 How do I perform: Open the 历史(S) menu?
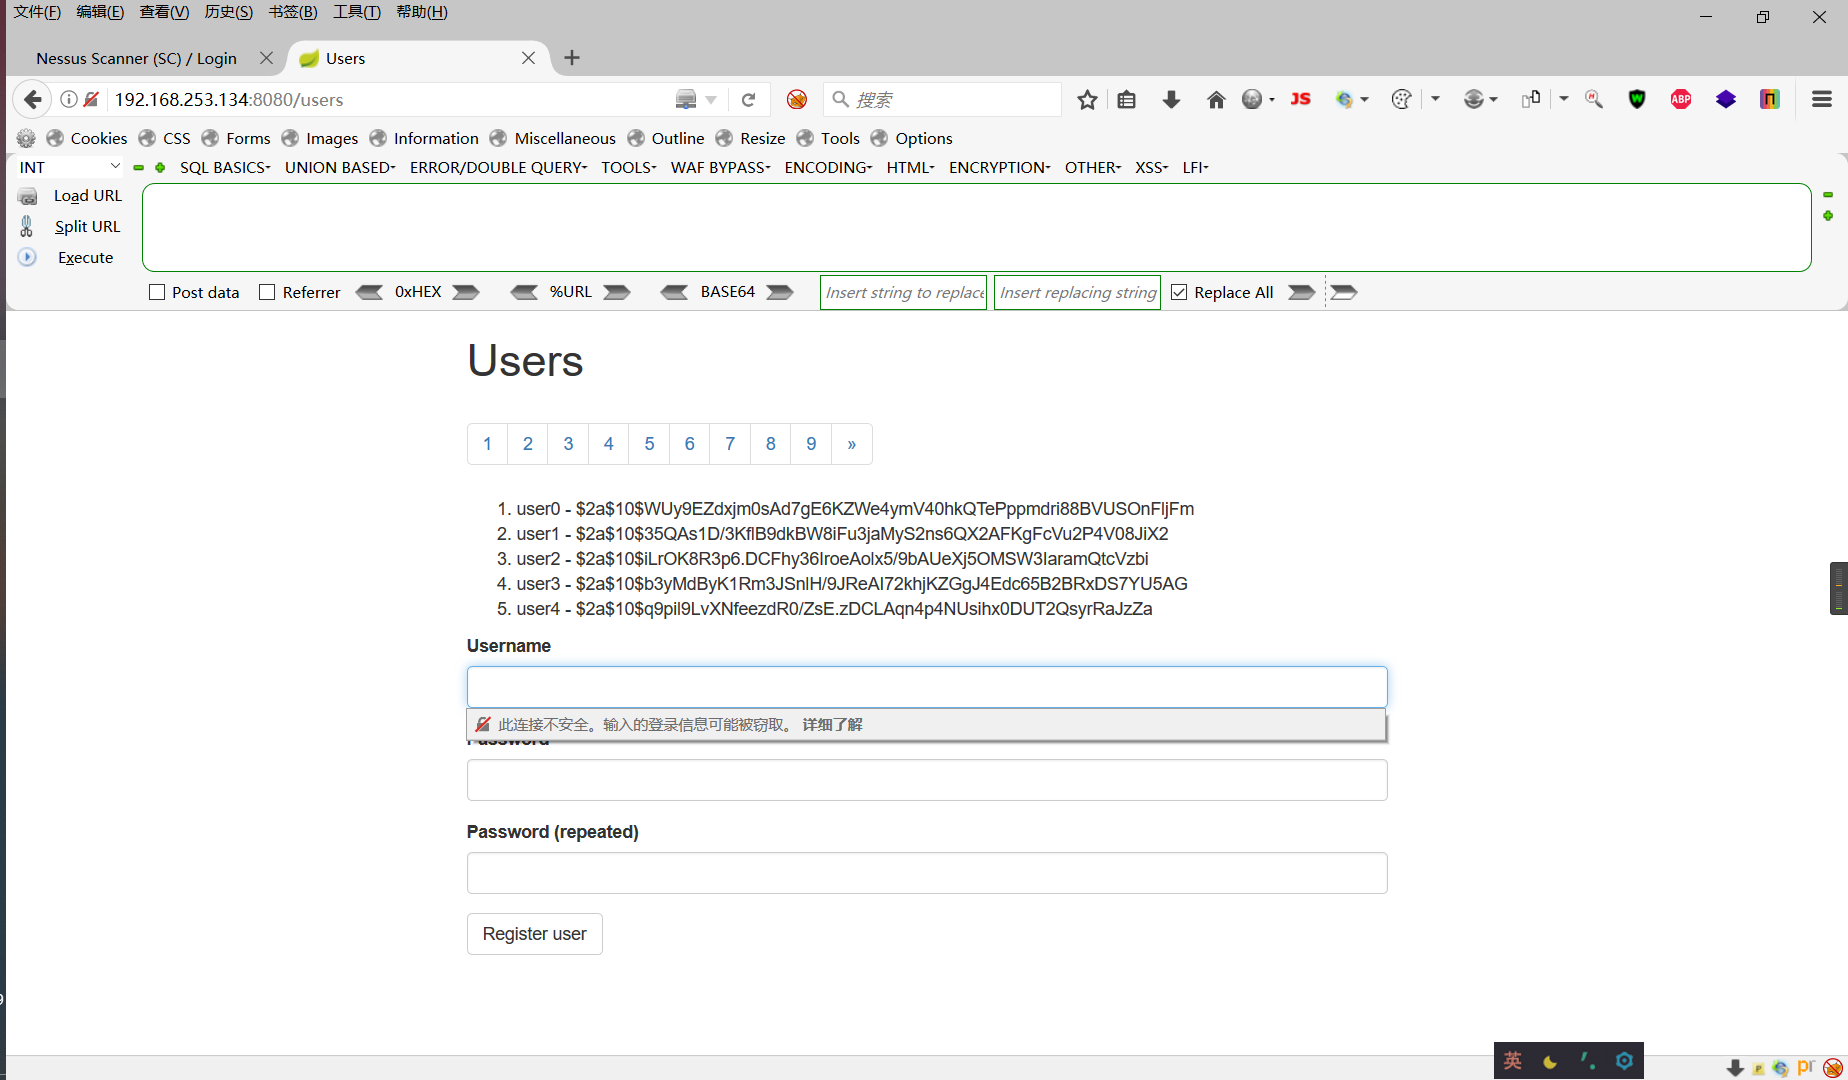228,12
